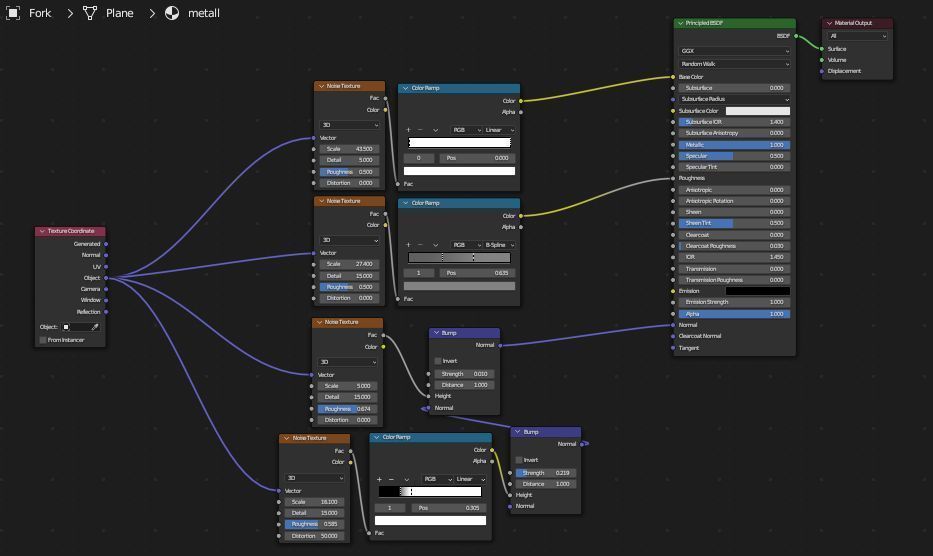
Task: Click the Tangent input socket on Principled BSDF
Action: click(673, 348)
